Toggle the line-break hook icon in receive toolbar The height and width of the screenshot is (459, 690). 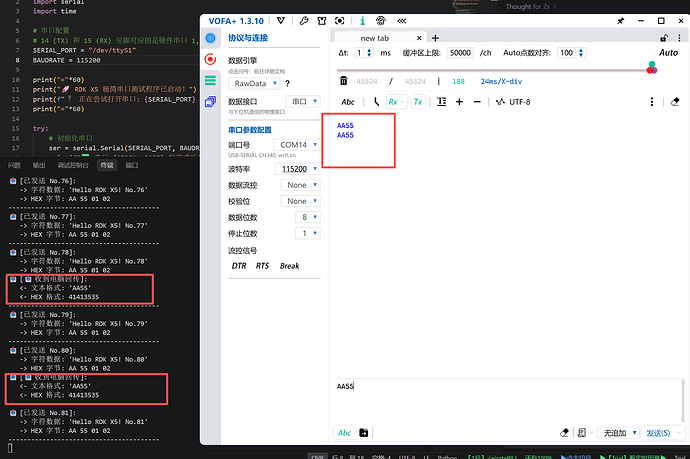pyautogui.click(x=376, y=102)
